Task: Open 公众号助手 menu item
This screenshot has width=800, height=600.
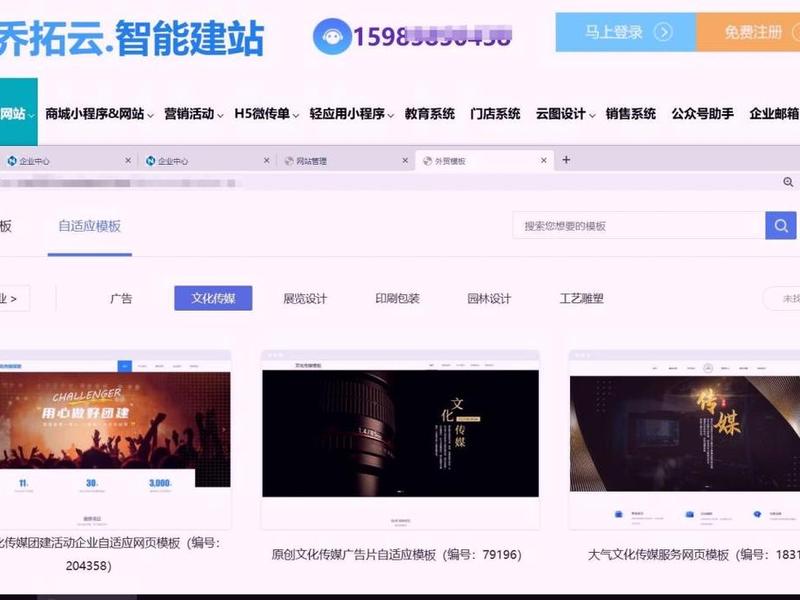Action: tap(703, 114)
